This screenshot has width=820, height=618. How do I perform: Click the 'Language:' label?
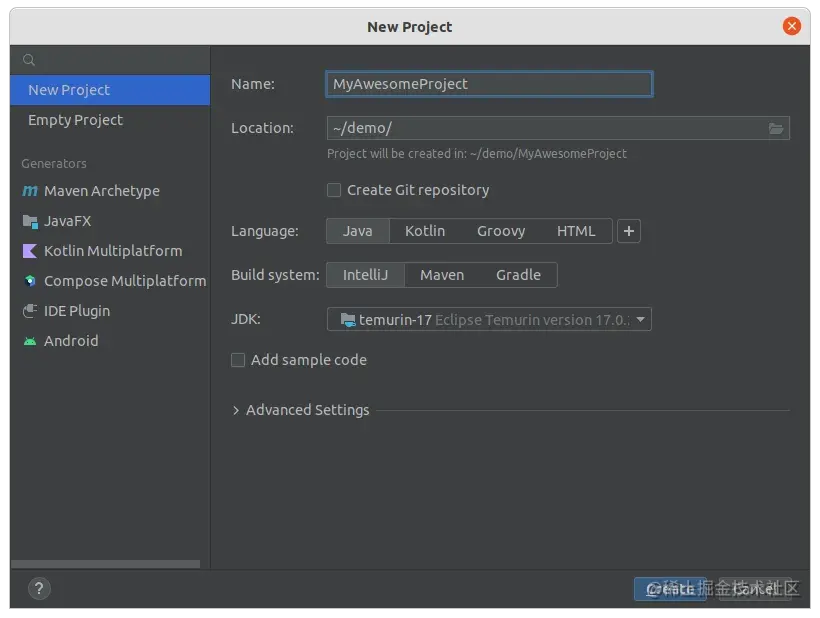(x=265, y=231)
